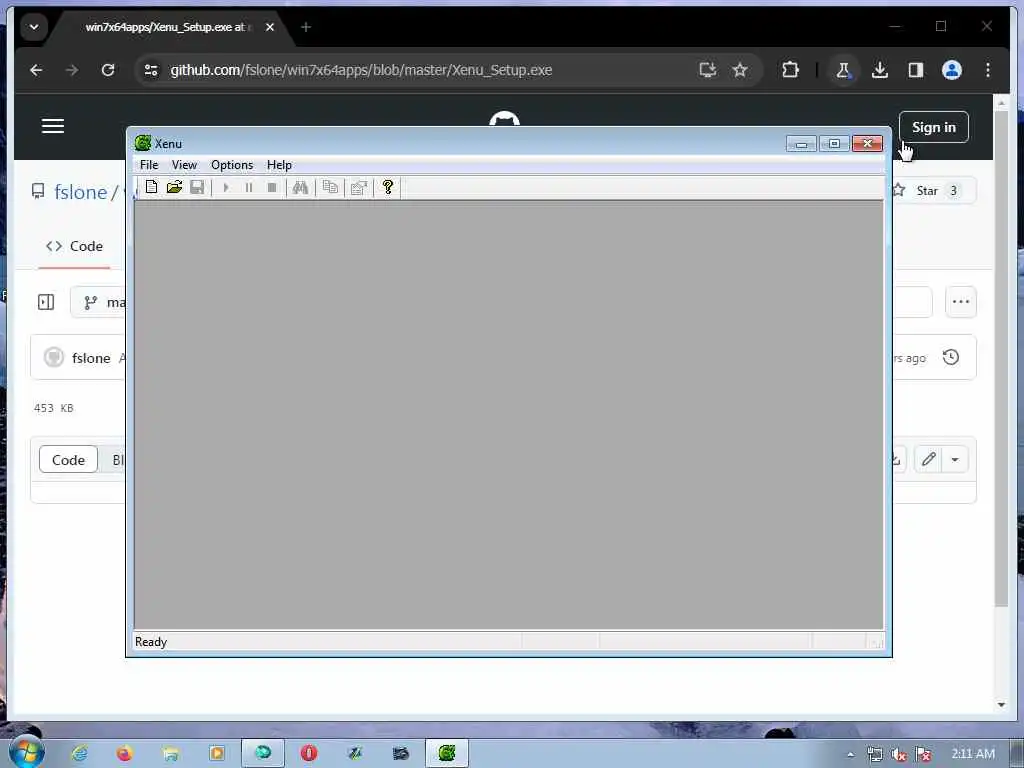The width and height of the screenshot is (1024, 768).
Task: Click scrollbar down arrow on browser page
Action: [1001, 705]
